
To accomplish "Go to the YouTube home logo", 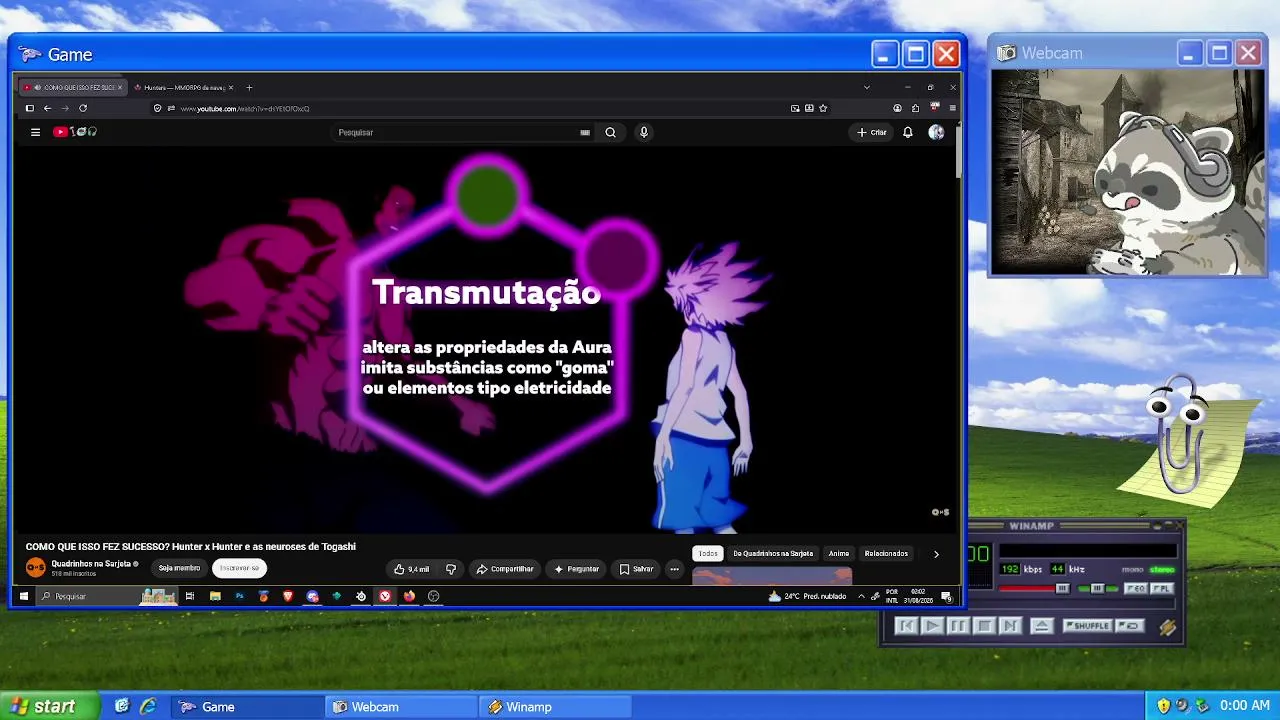I will click(76, 132).
